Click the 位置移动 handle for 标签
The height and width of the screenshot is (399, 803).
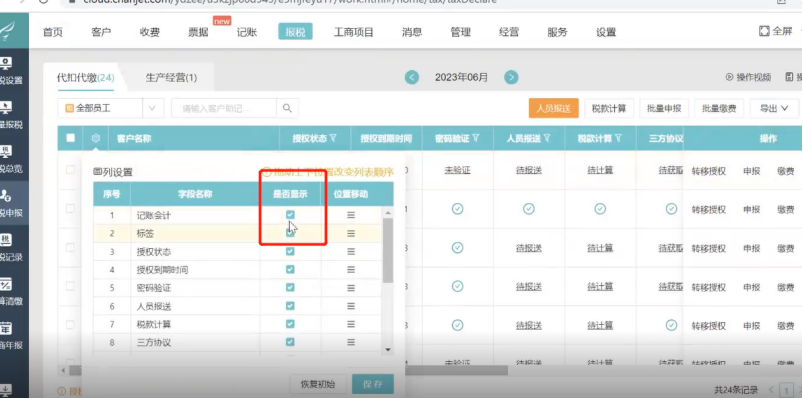351,233
